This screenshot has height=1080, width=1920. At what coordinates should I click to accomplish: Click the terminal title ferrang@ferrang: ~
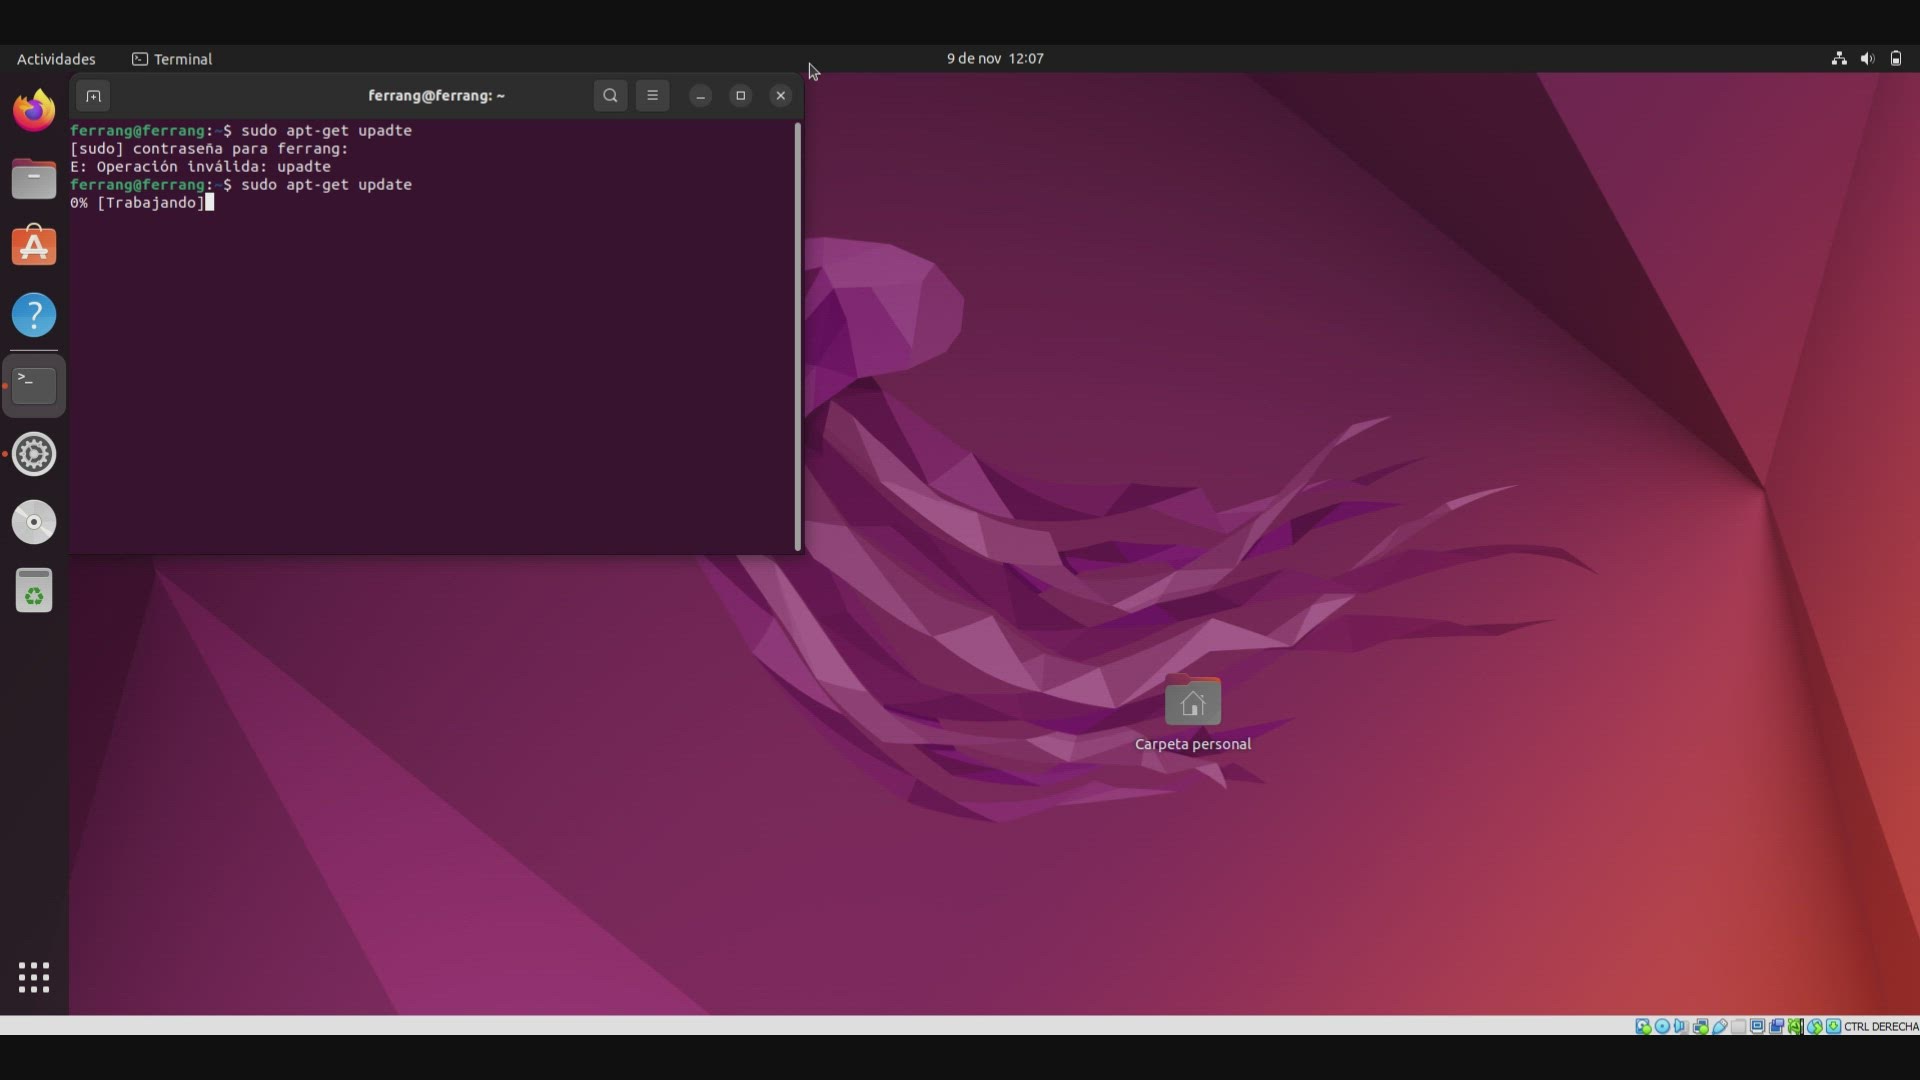[436, 96]
